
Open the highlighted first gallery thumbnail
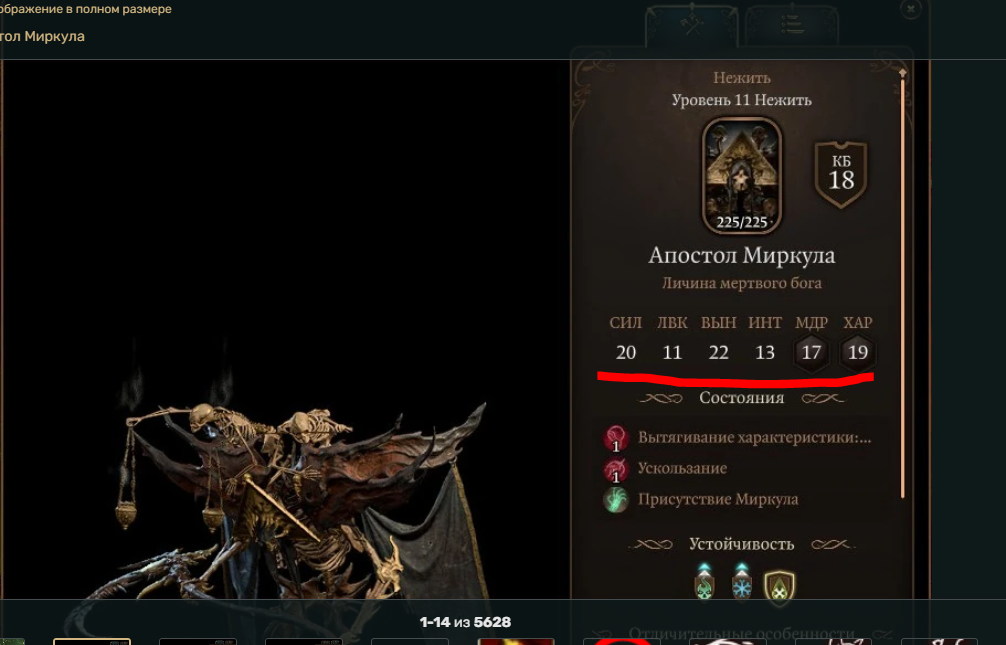(92, 641)
